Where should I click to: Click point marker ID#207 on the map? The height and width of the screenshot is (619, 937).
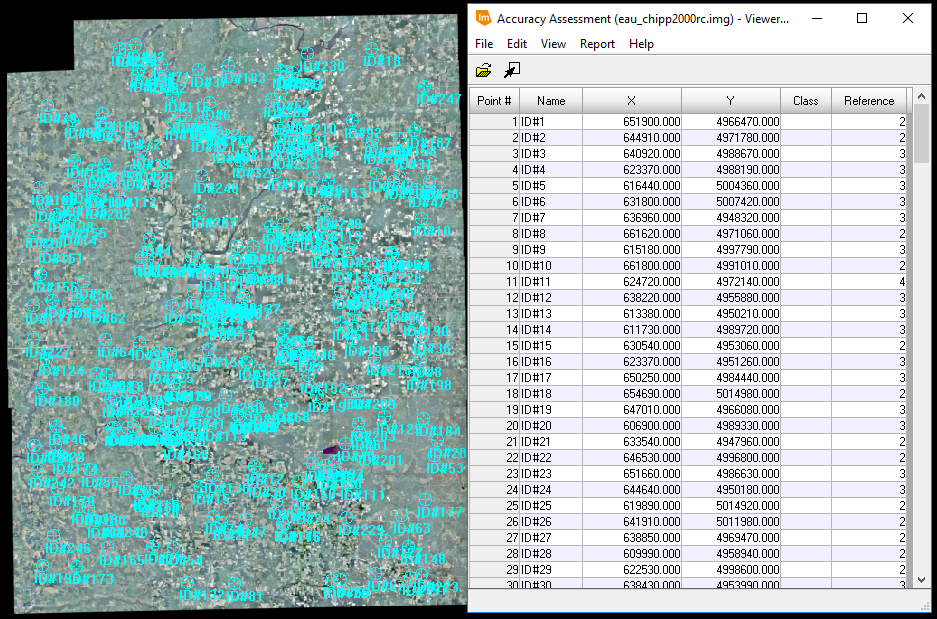199,211
